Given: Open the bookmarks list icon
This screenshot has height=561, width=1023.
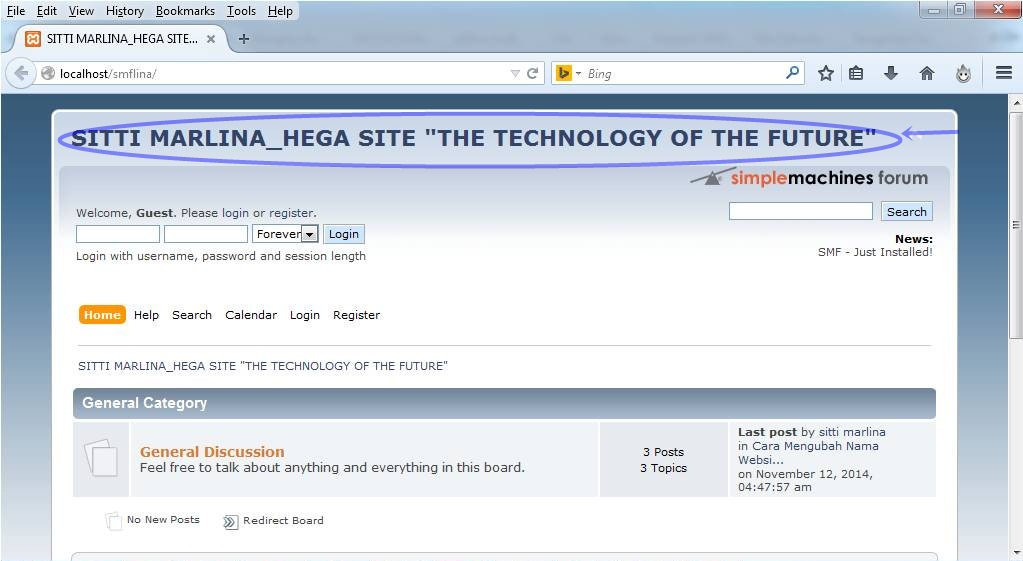Looking at the screenshot, I should click(856, 73).
